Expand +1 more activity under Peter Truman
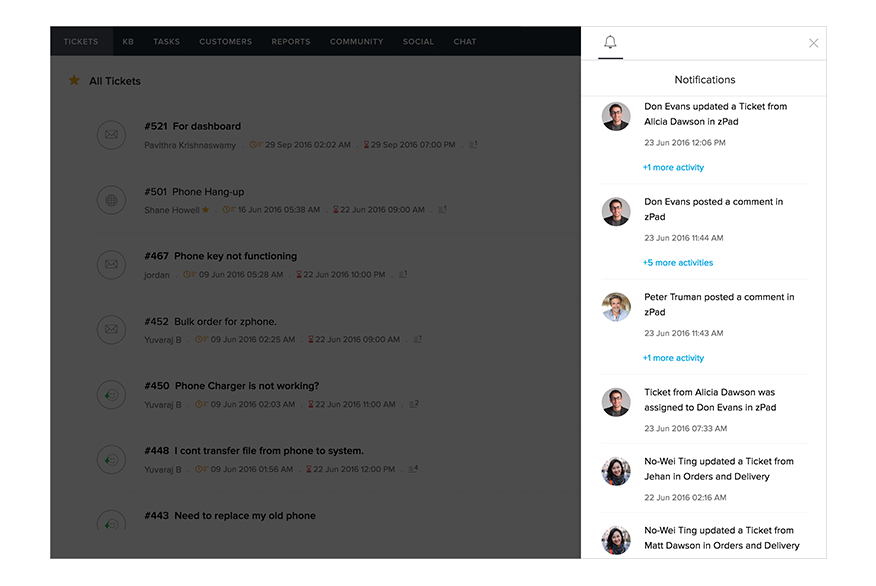The image size is (876, 586). 673,358
